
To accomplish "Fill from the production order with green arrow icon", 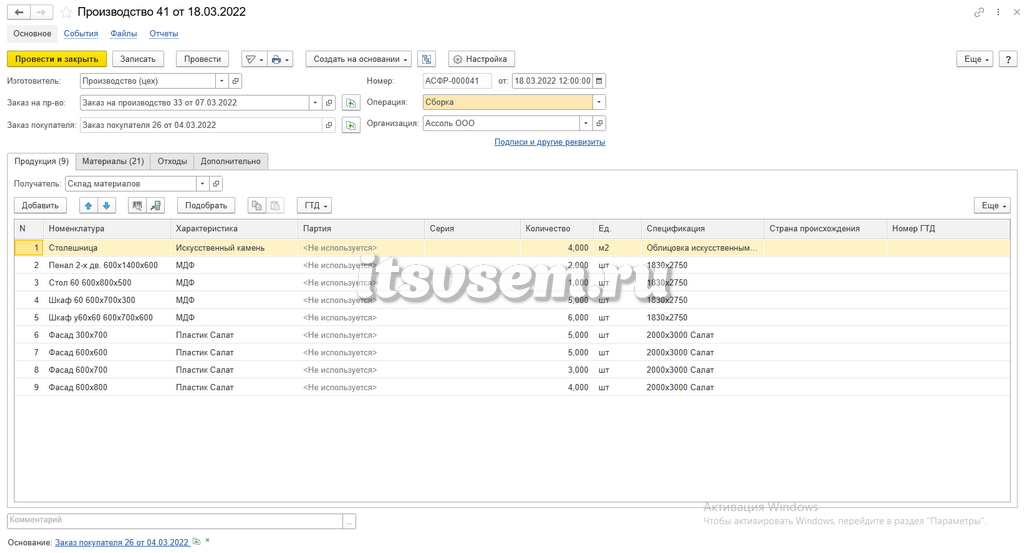I will point(351,103).
